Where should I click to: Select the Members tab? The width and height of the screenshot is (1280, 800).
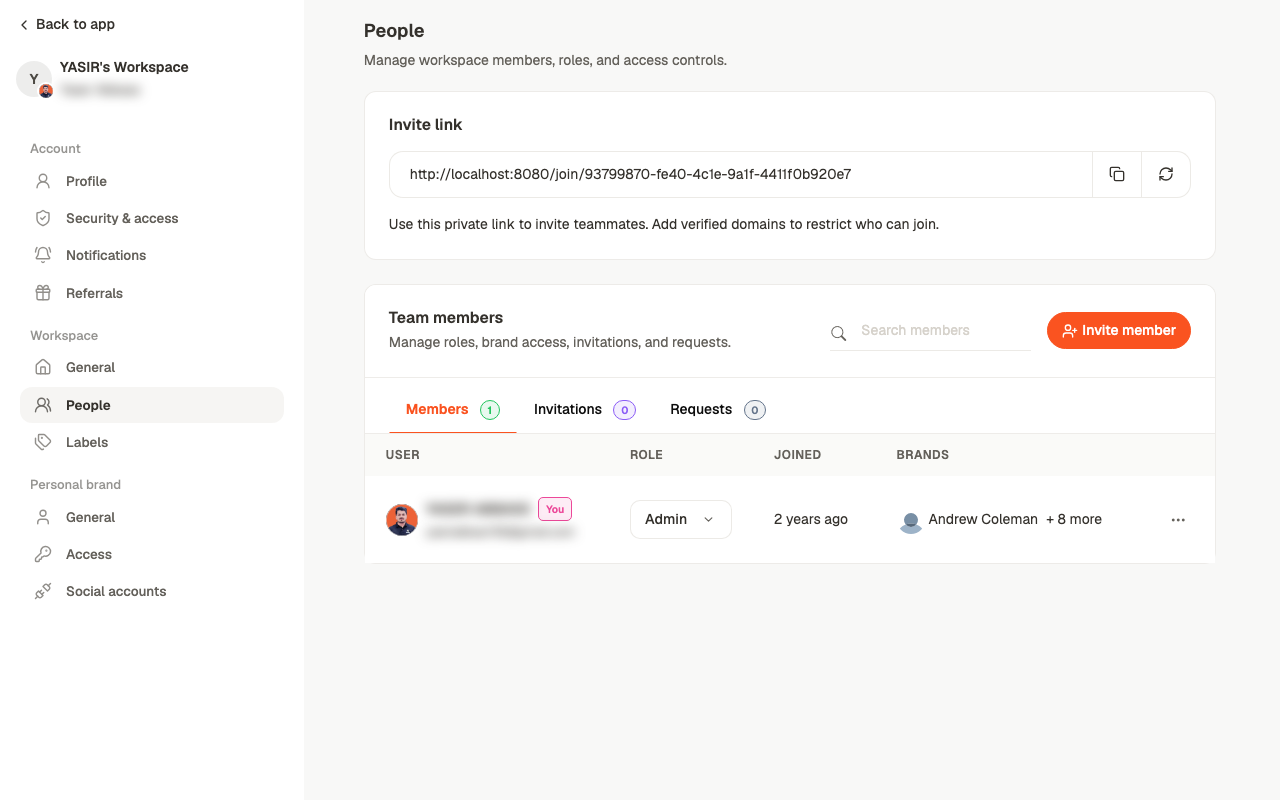point(452,409)
